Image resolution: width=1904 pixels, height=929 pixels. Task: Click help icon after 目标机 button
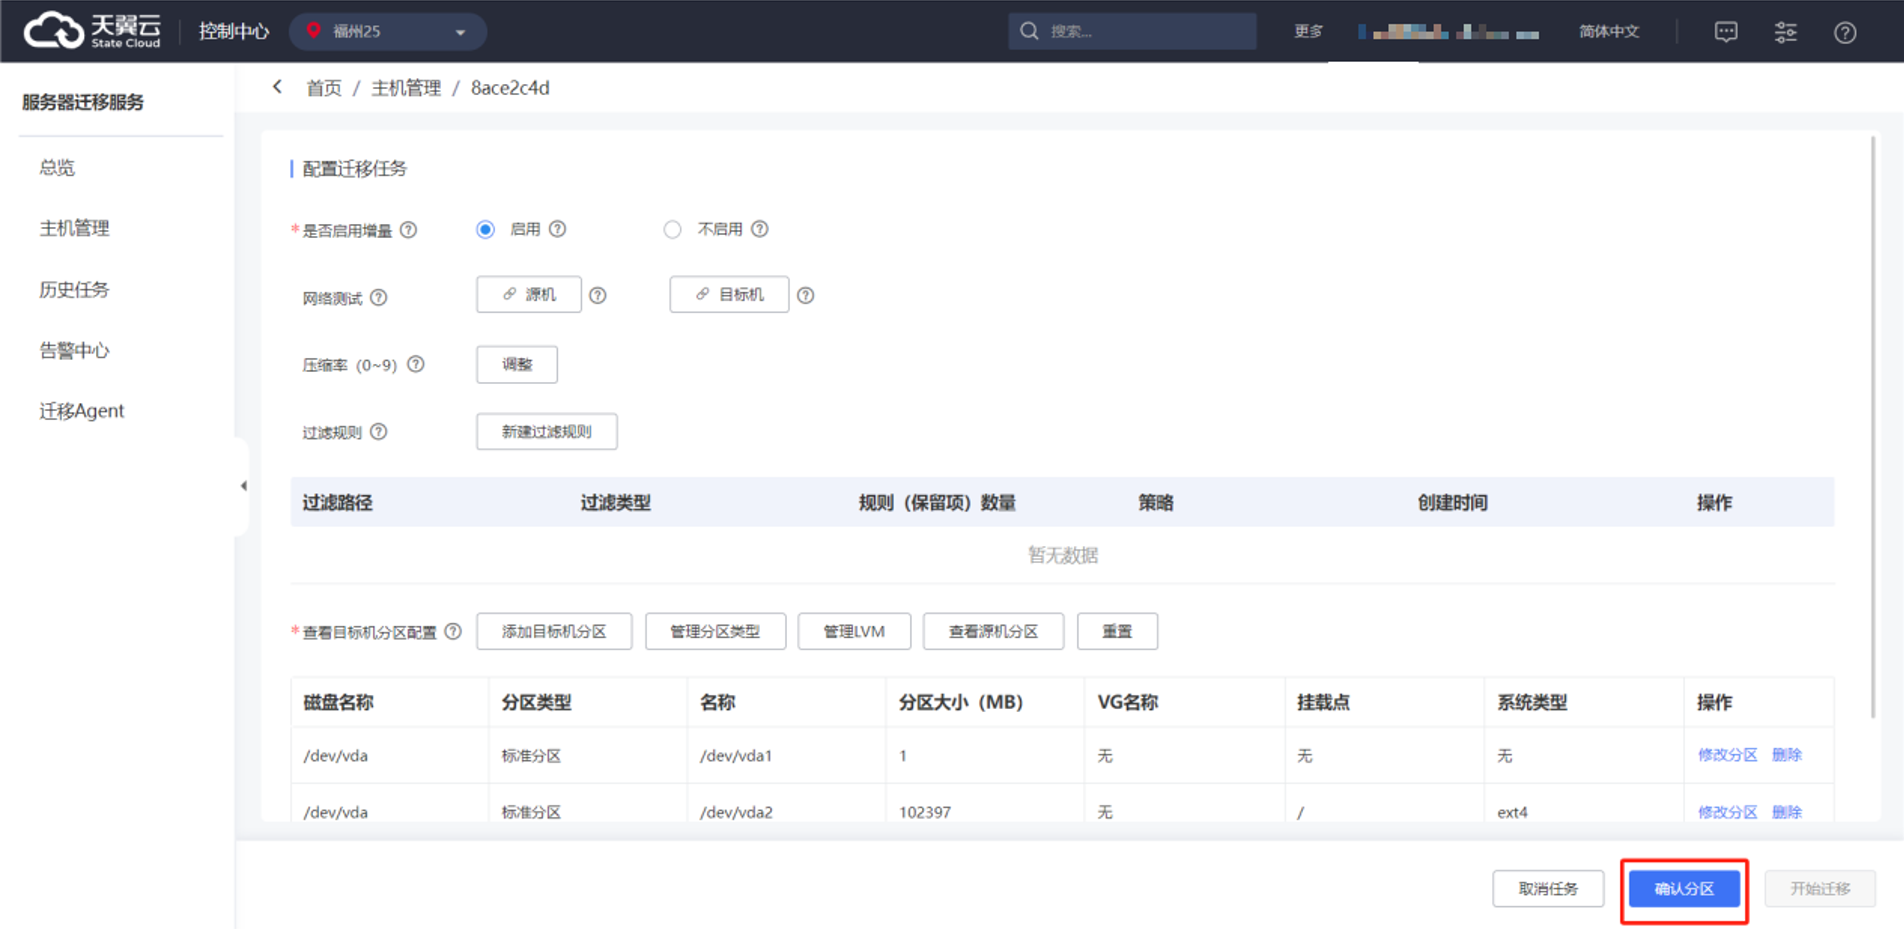[x=805, y=295]
